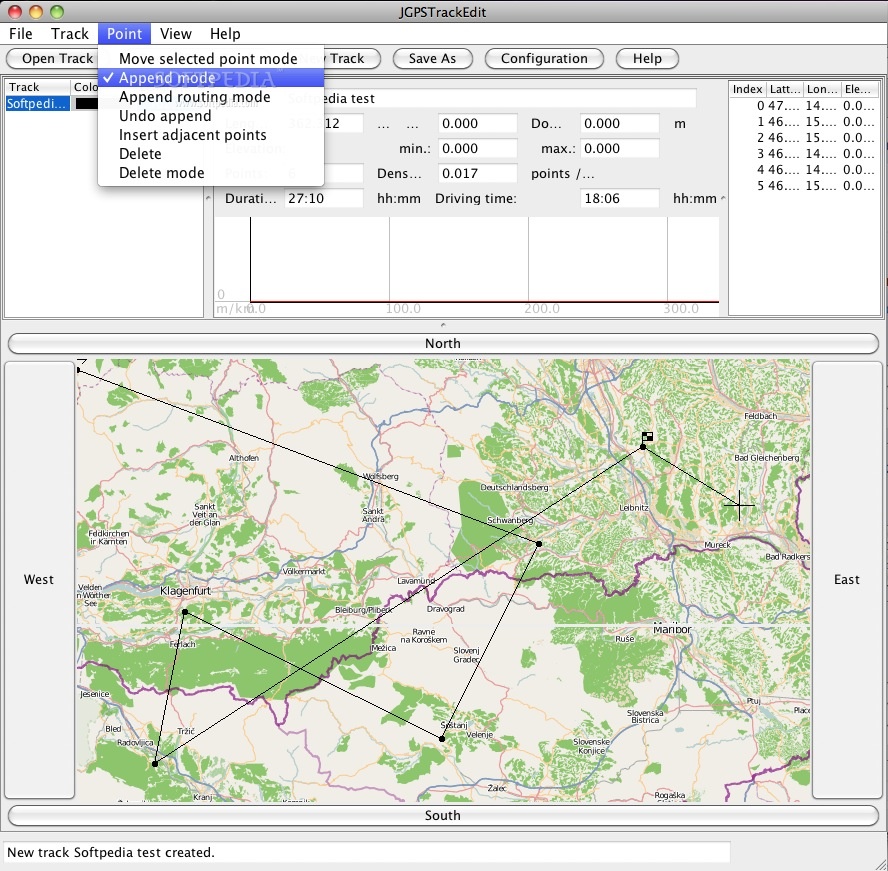
Task: Open the Help menu
Action: click(225, 34)
